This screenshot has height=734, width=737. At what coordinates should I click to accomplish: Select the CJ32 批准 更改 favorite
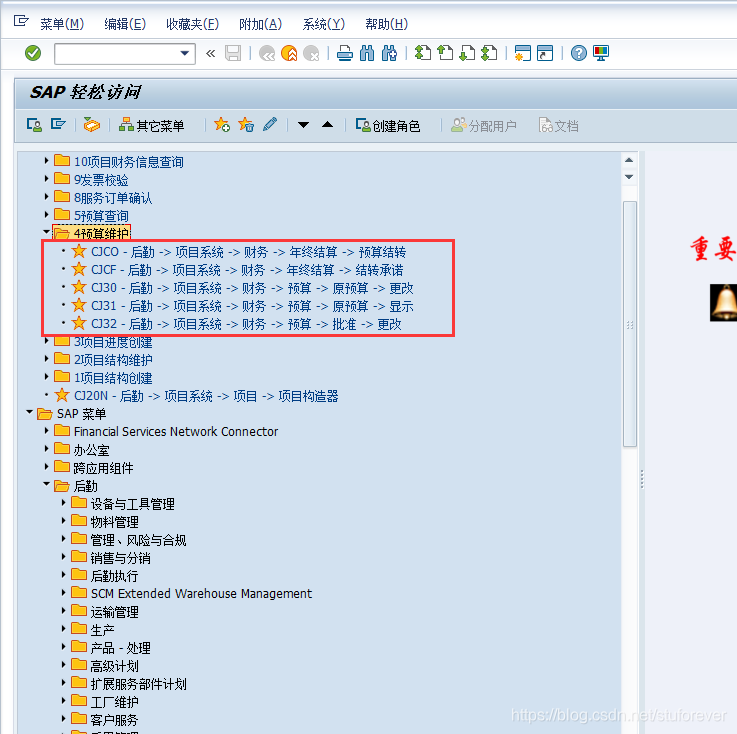coord(246,324)
